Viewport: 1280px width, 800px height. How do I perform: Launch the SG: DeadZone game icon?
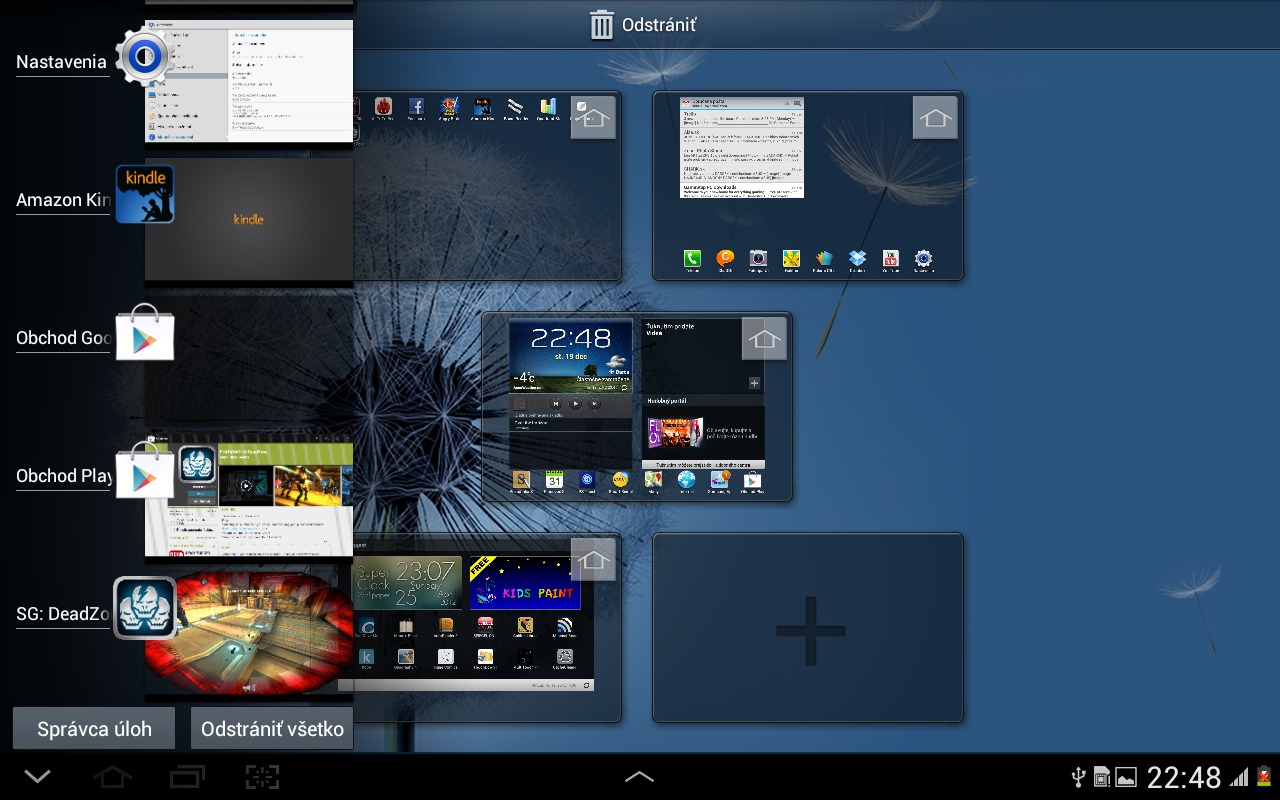(145, 607)
